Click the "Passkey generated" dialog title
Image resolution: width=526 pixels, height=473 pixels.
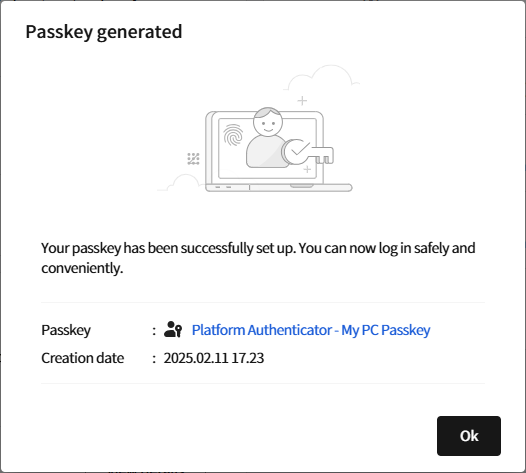pyautogui.click(x=104, y=32)
